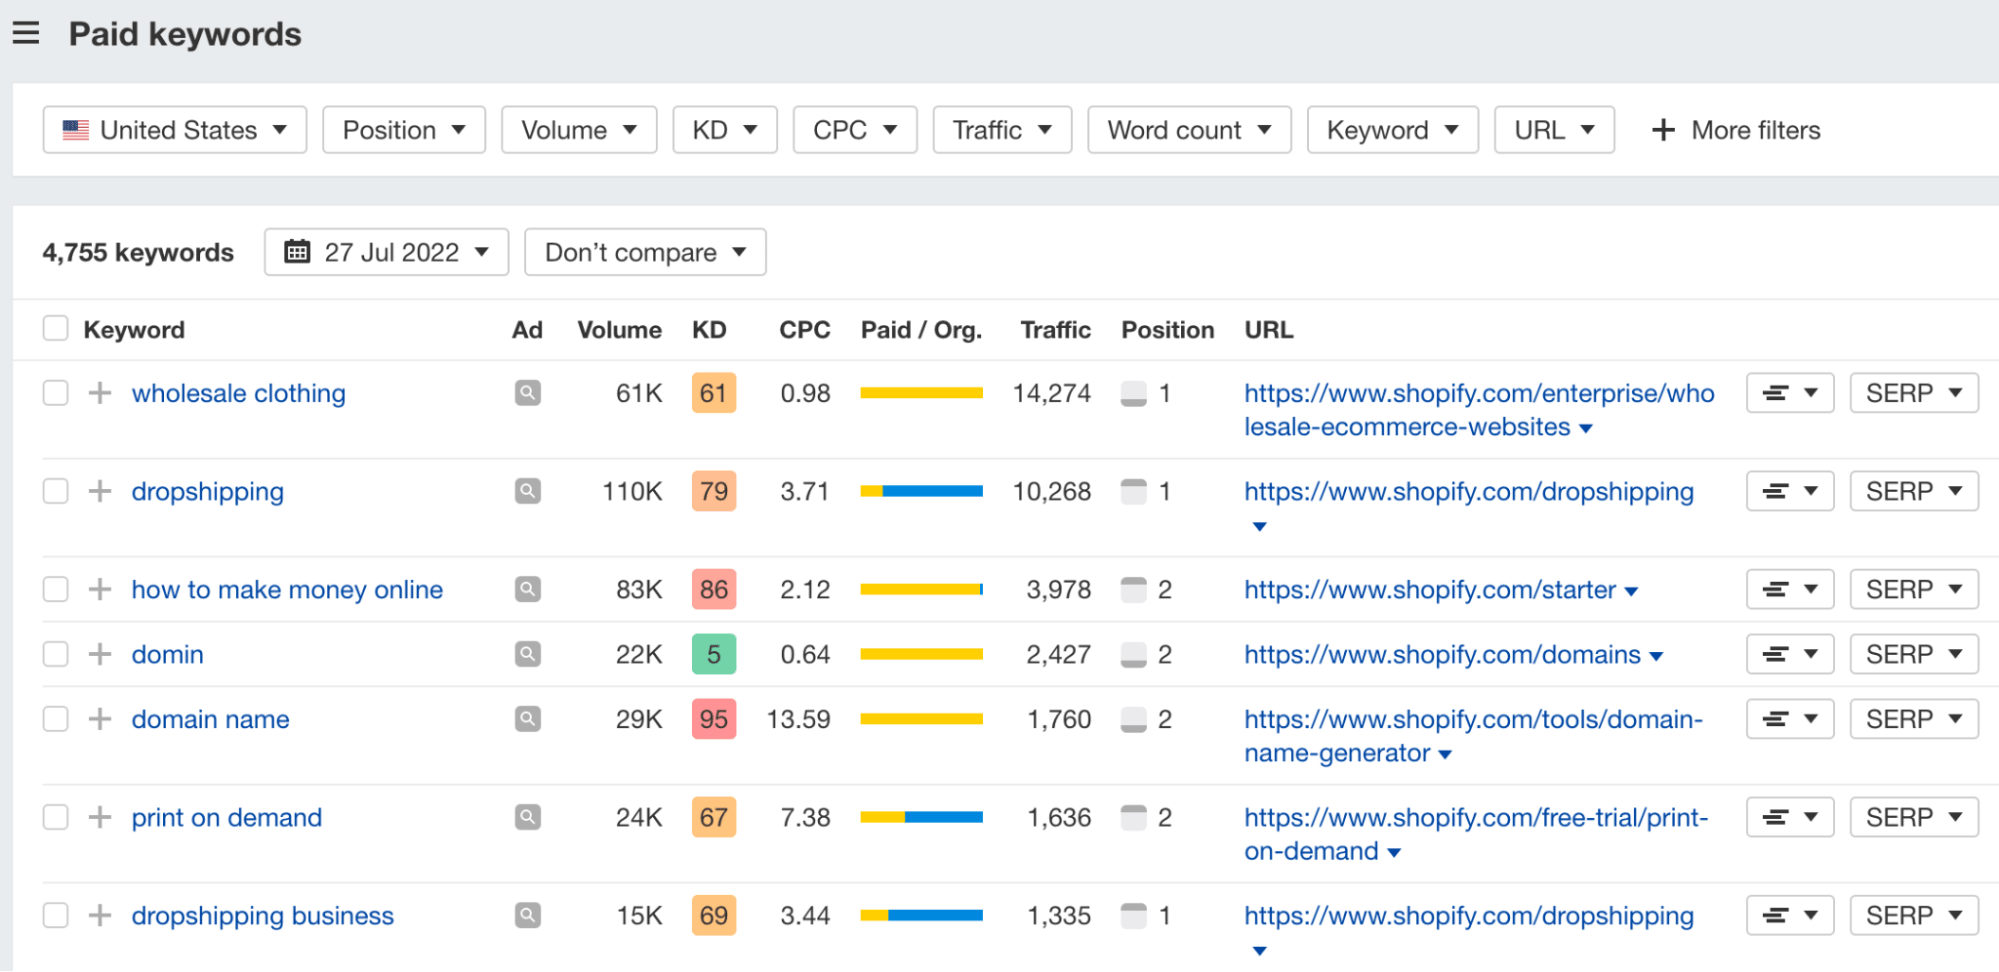Add wholesale clothing with plus icon

click(100, 393)
